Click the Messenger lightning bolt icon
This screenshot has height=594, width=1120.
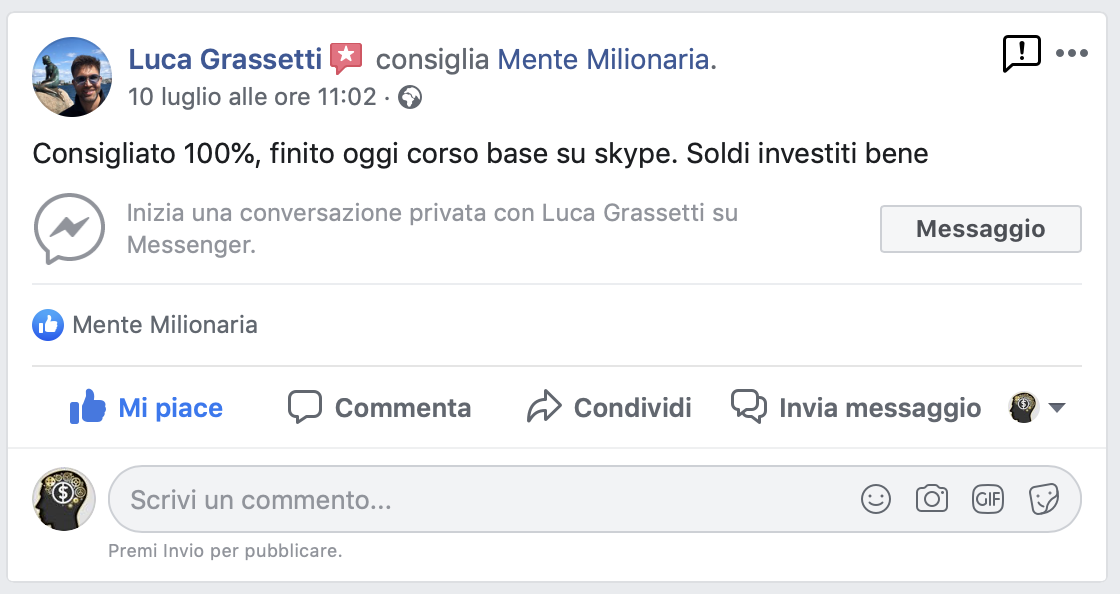click(x=69, y=228)
